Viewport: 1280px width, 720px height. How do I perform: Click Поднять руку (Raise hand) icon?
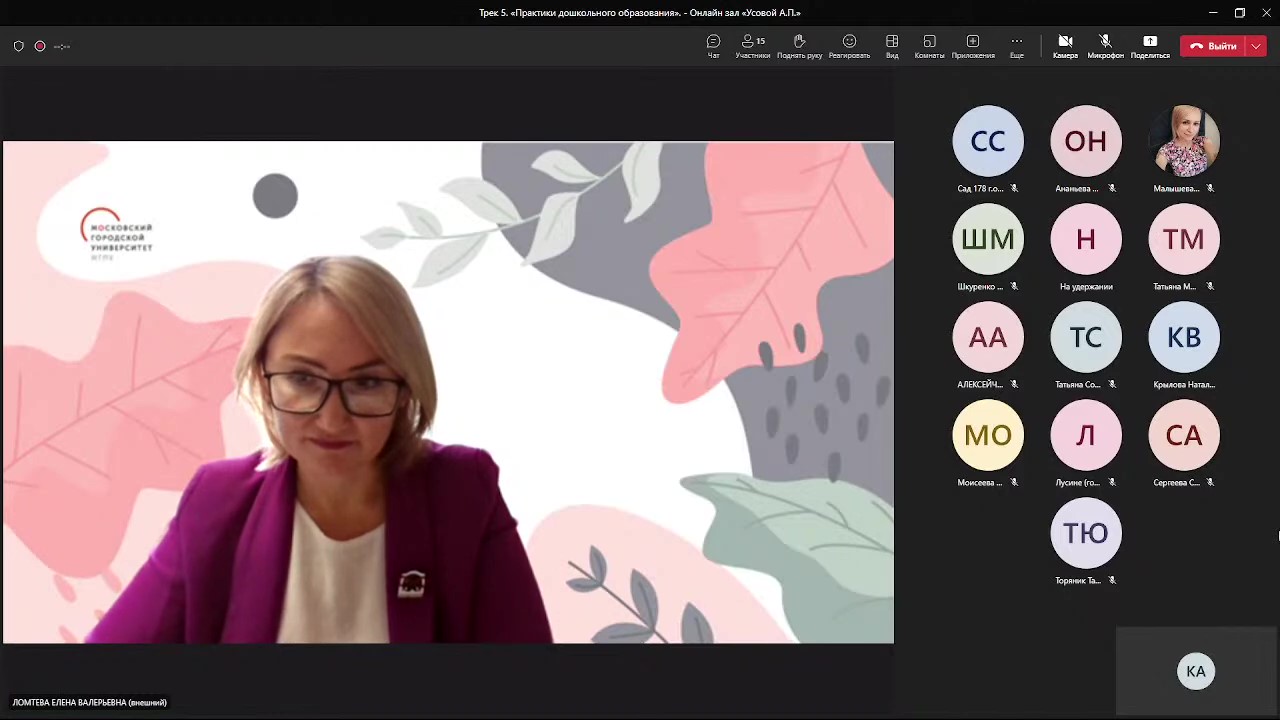click(x=799, y=45)
